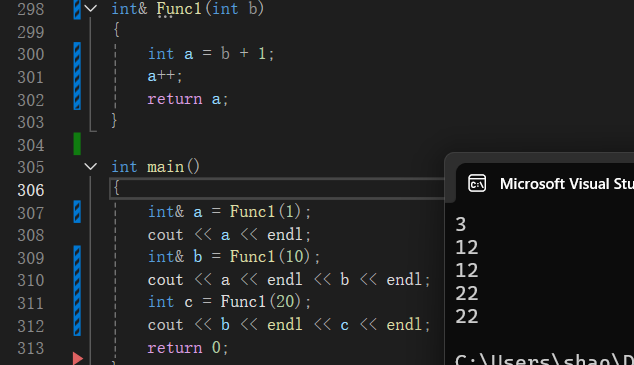634x365 pixels.
Task: Click 'cout << a << endl;' on line 308
Action: [229, 234]
